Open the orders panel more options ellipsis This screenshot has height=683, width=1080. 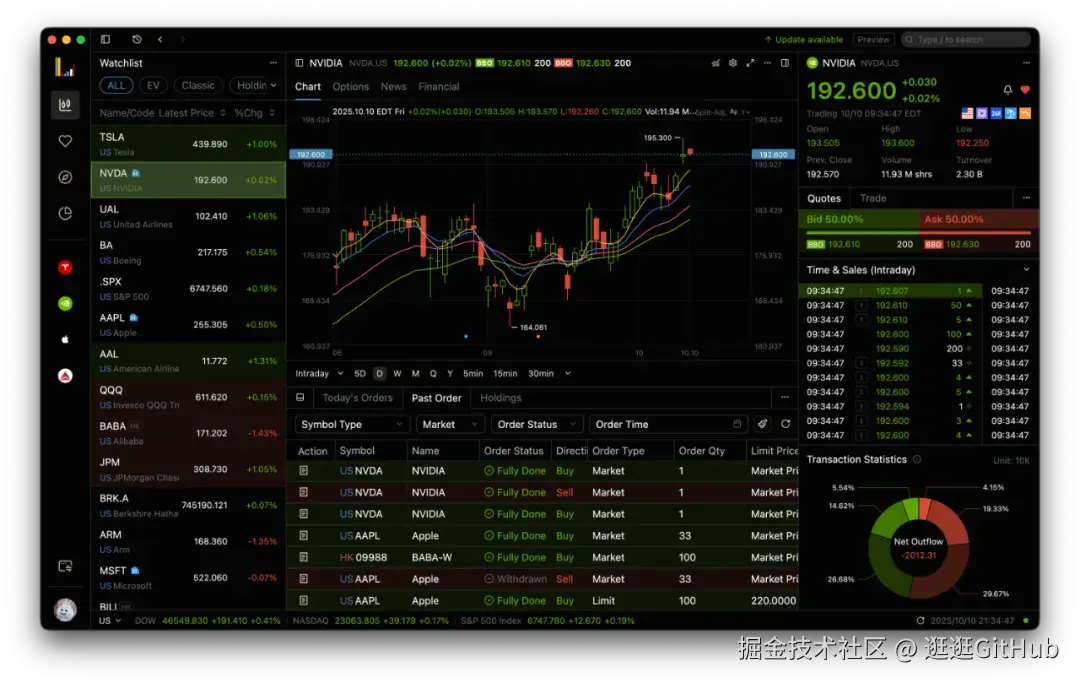point(785,397)
